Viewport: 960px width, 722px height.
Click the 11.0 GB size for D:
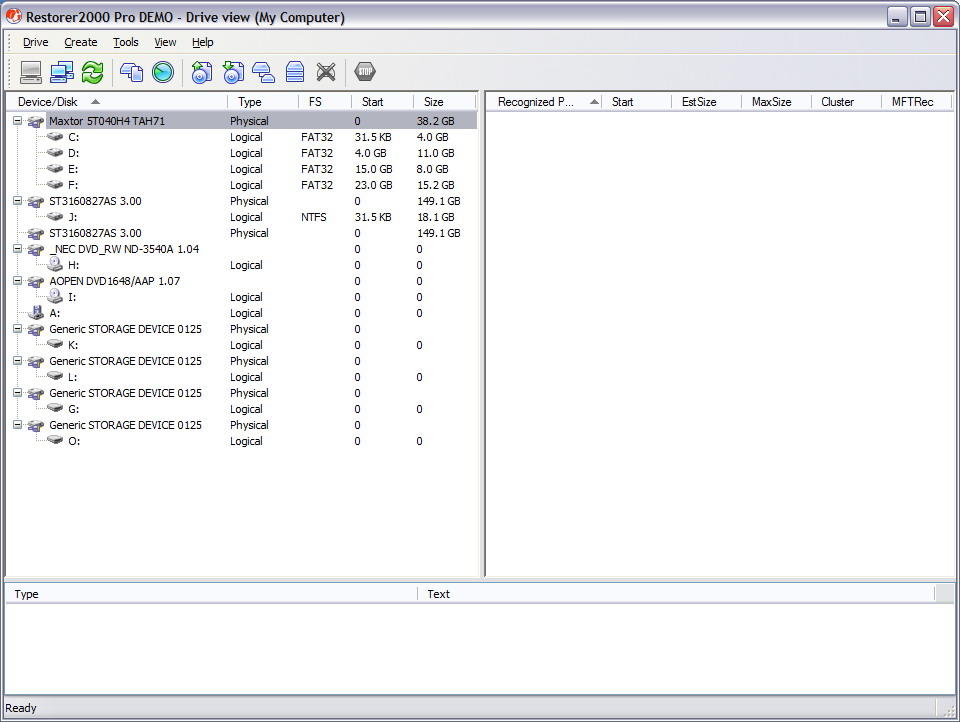point(435,153)
